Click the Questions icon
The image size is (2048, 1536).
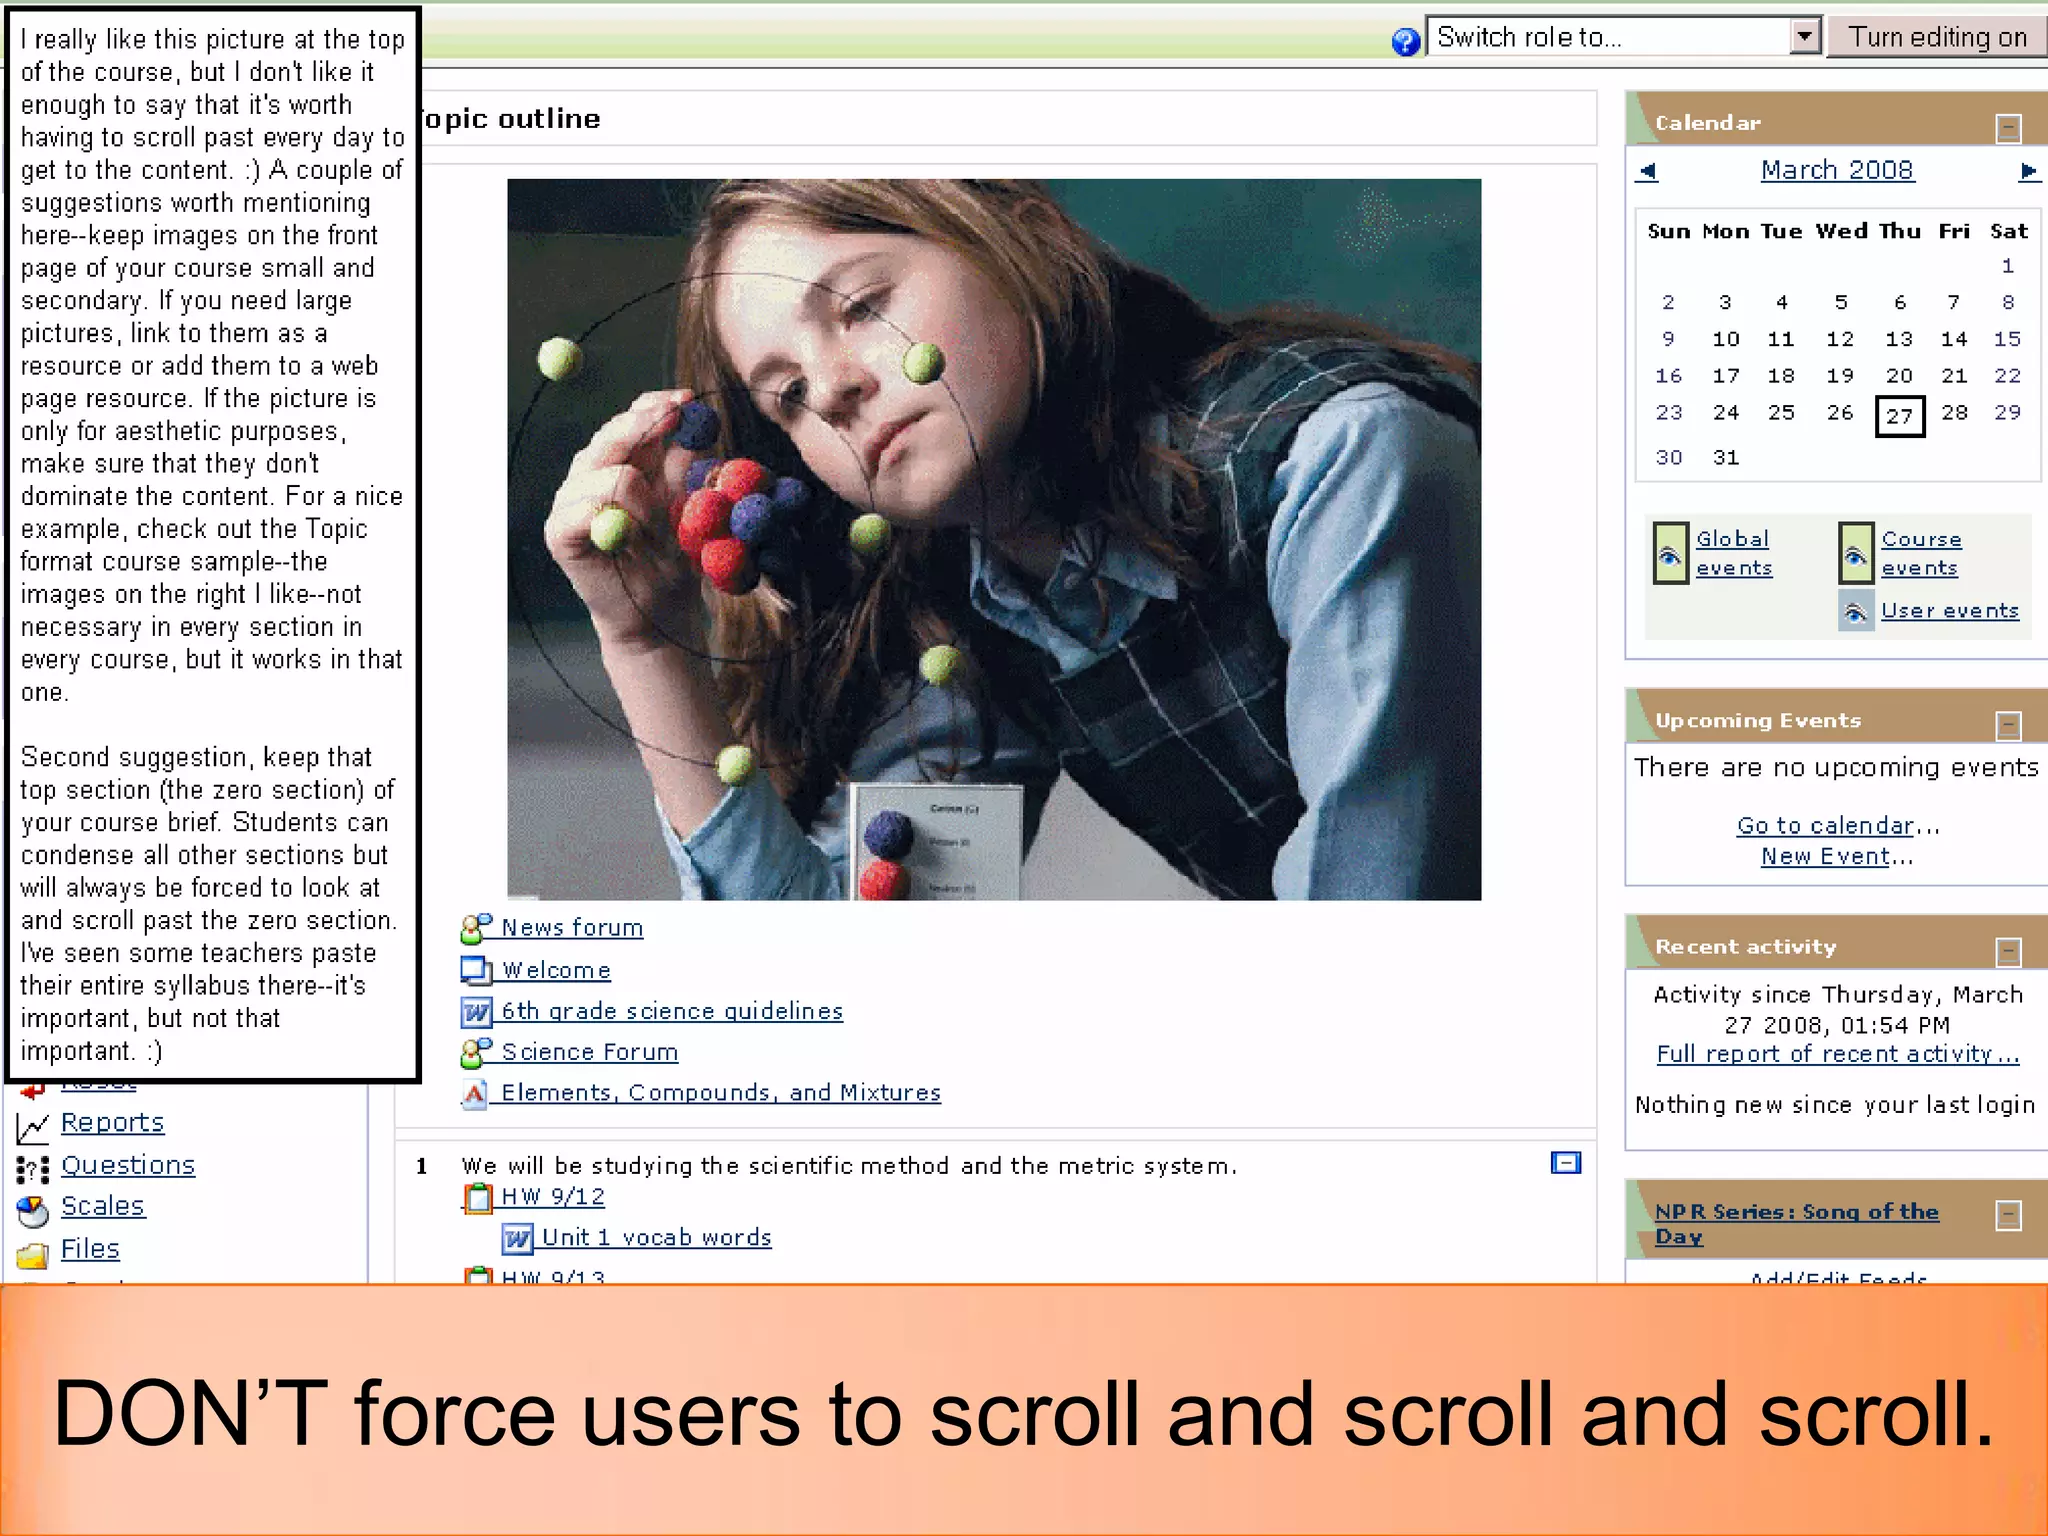(33, 1170)
